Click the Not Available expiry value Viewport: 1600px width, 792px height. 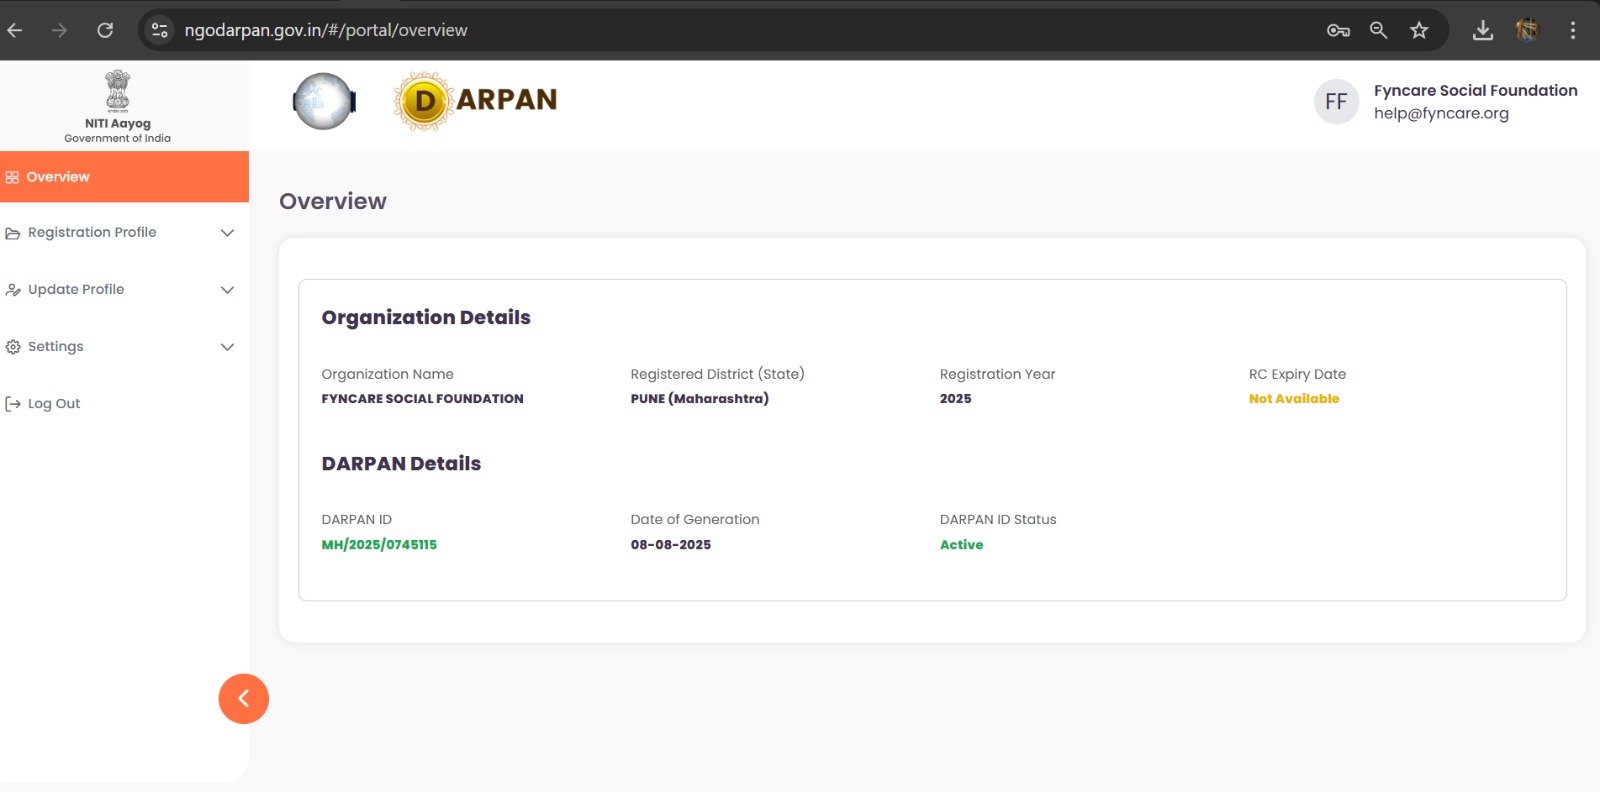[1293, 399]
